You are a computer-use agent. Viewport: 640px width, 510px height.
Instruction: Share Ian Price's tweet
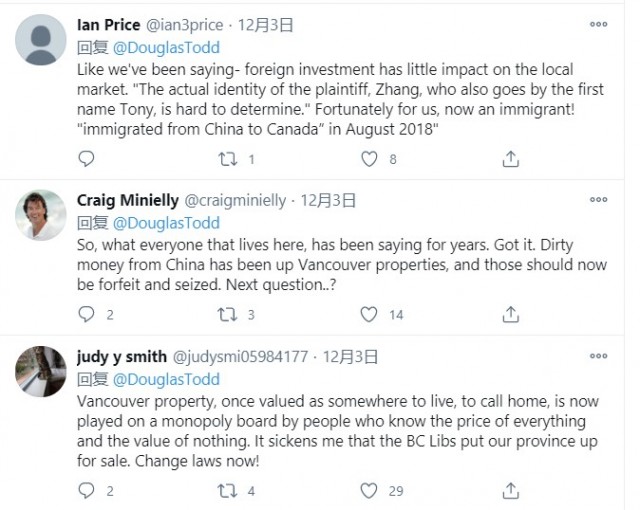click(x=511, y=158)
